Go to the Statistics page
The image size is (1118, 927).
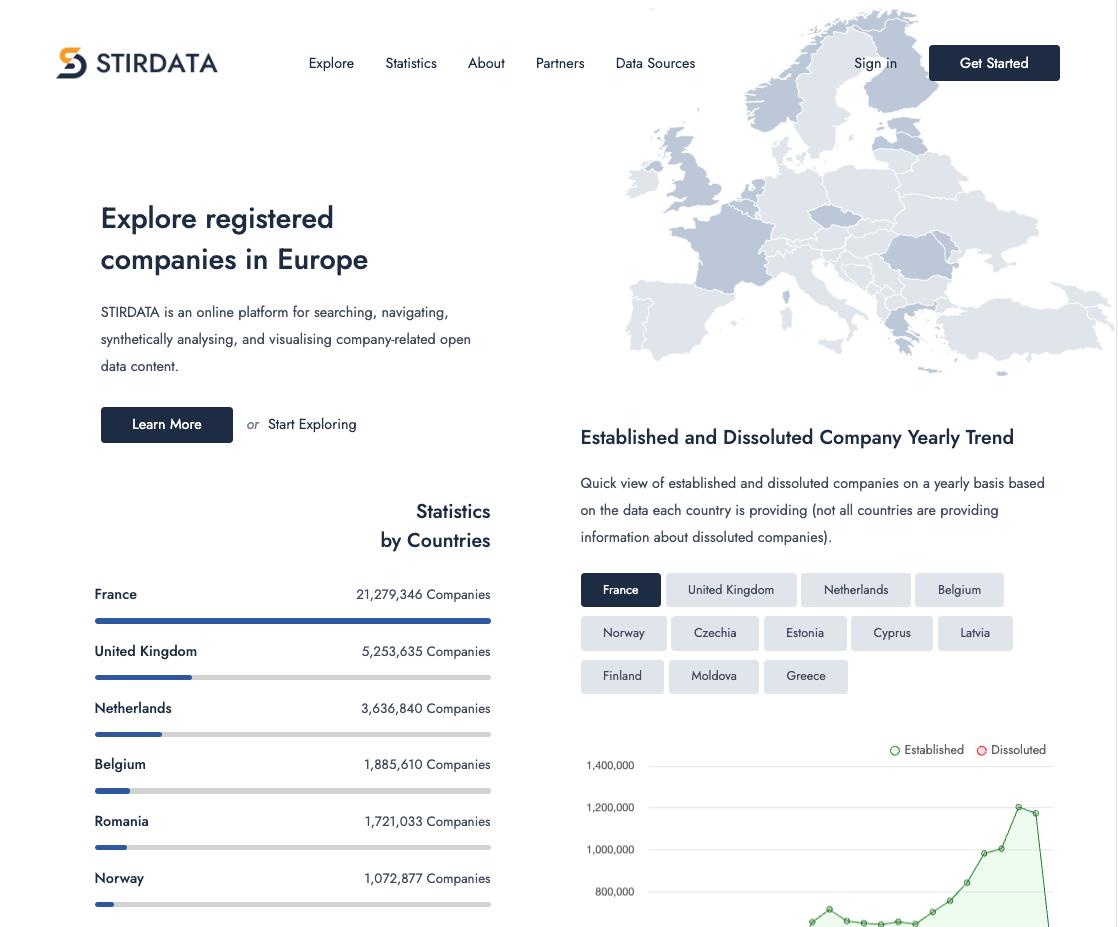[x=411, y=63]
